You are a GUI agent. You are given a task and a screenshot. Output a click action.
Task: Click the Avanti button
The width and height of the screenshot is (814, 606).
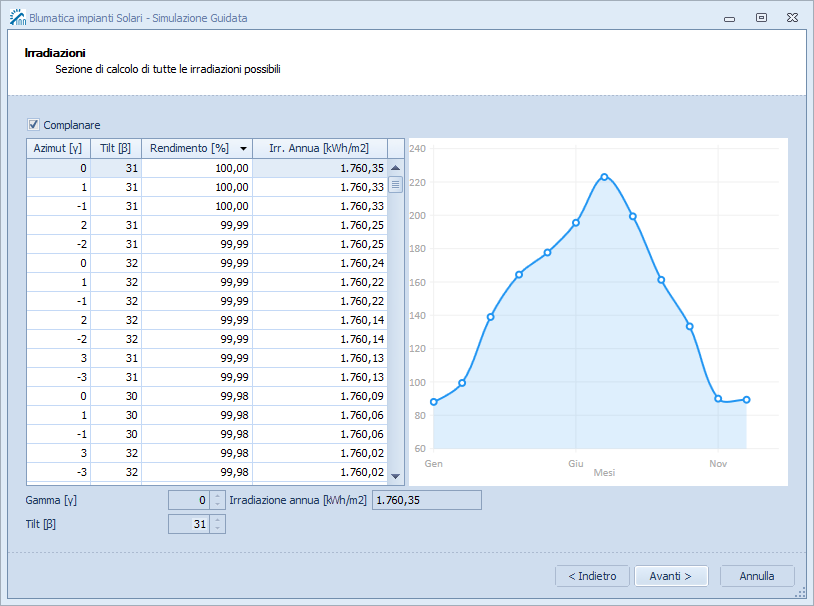tap(671, 576)
